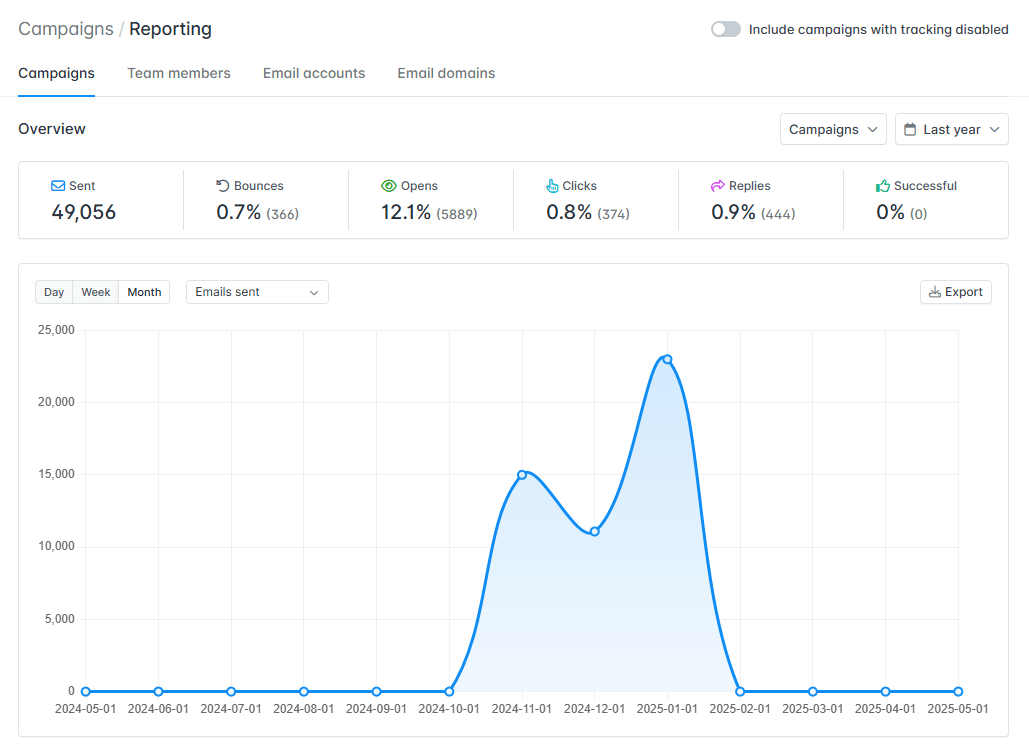Viewport: 1029px width, 748px height.
Task: Expand the Last year date range dropdown
Action: (x=951, y=129)
